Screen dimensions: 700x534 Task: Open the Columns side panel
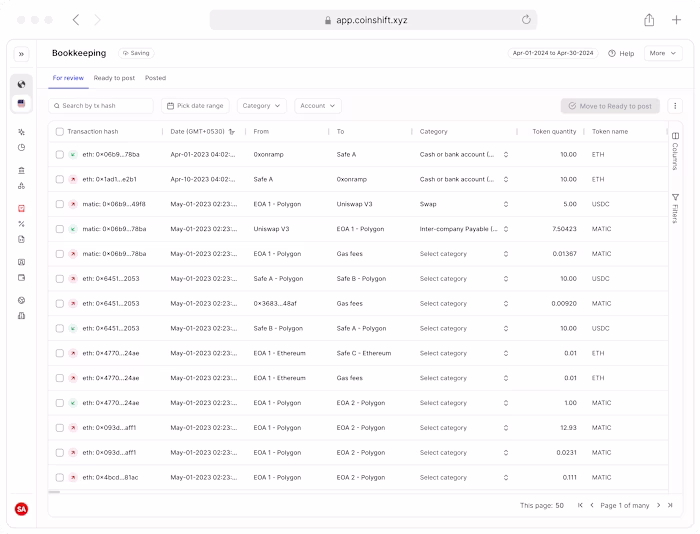(x=675, y=151)
